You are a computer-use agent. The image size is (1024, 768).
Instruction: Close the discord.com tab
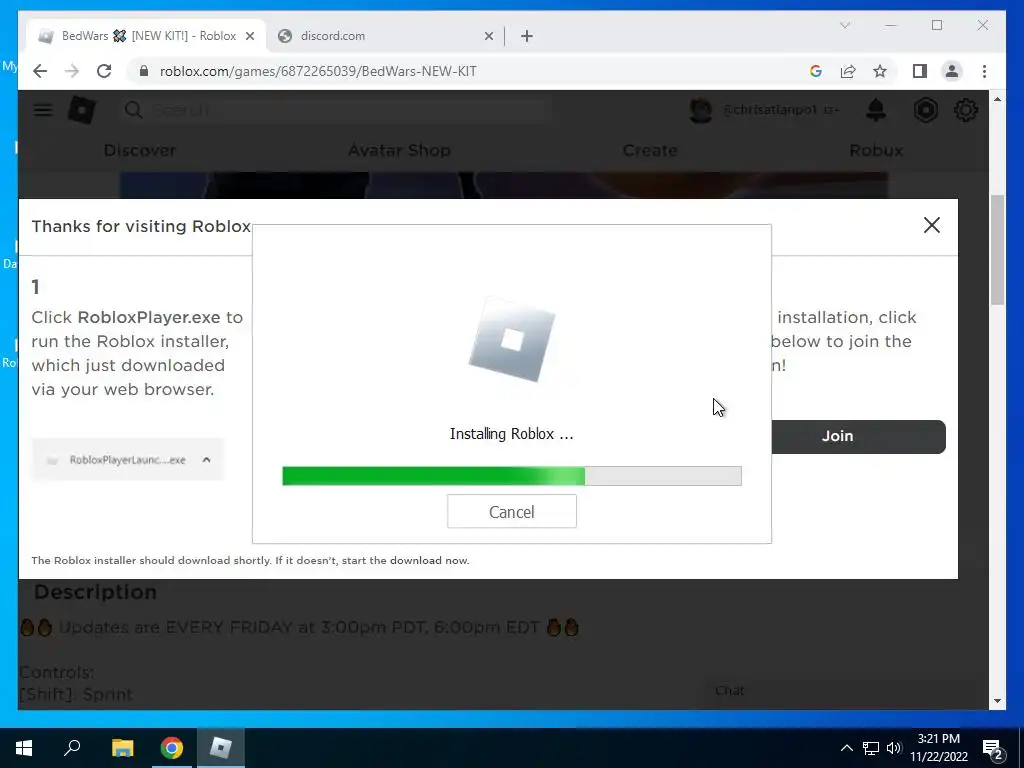pyautogui.click(x=488, y=37)
